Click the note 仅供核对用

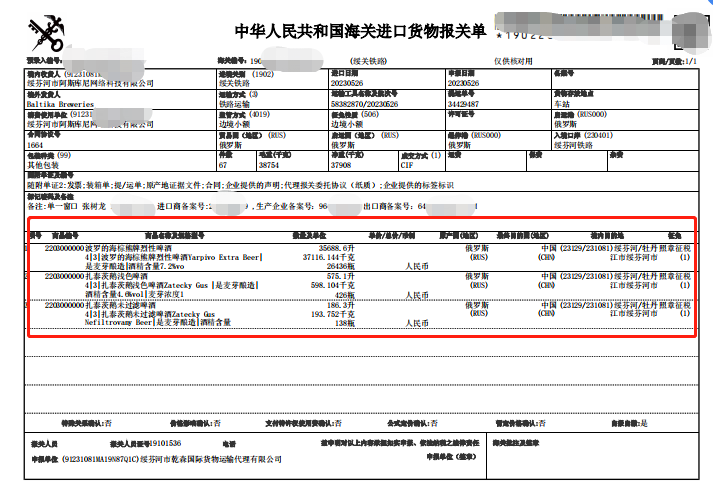click(x=513, y=61)
